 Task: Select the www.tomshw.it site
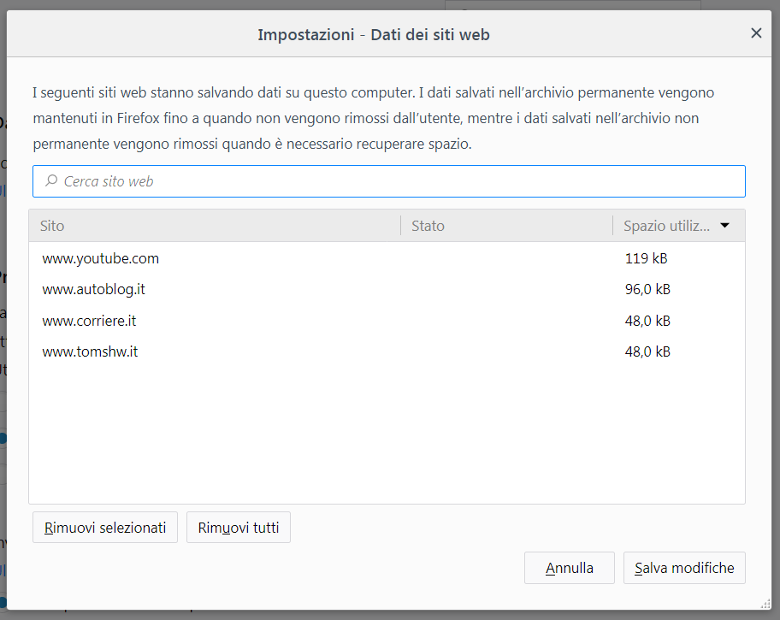[90, 352]
